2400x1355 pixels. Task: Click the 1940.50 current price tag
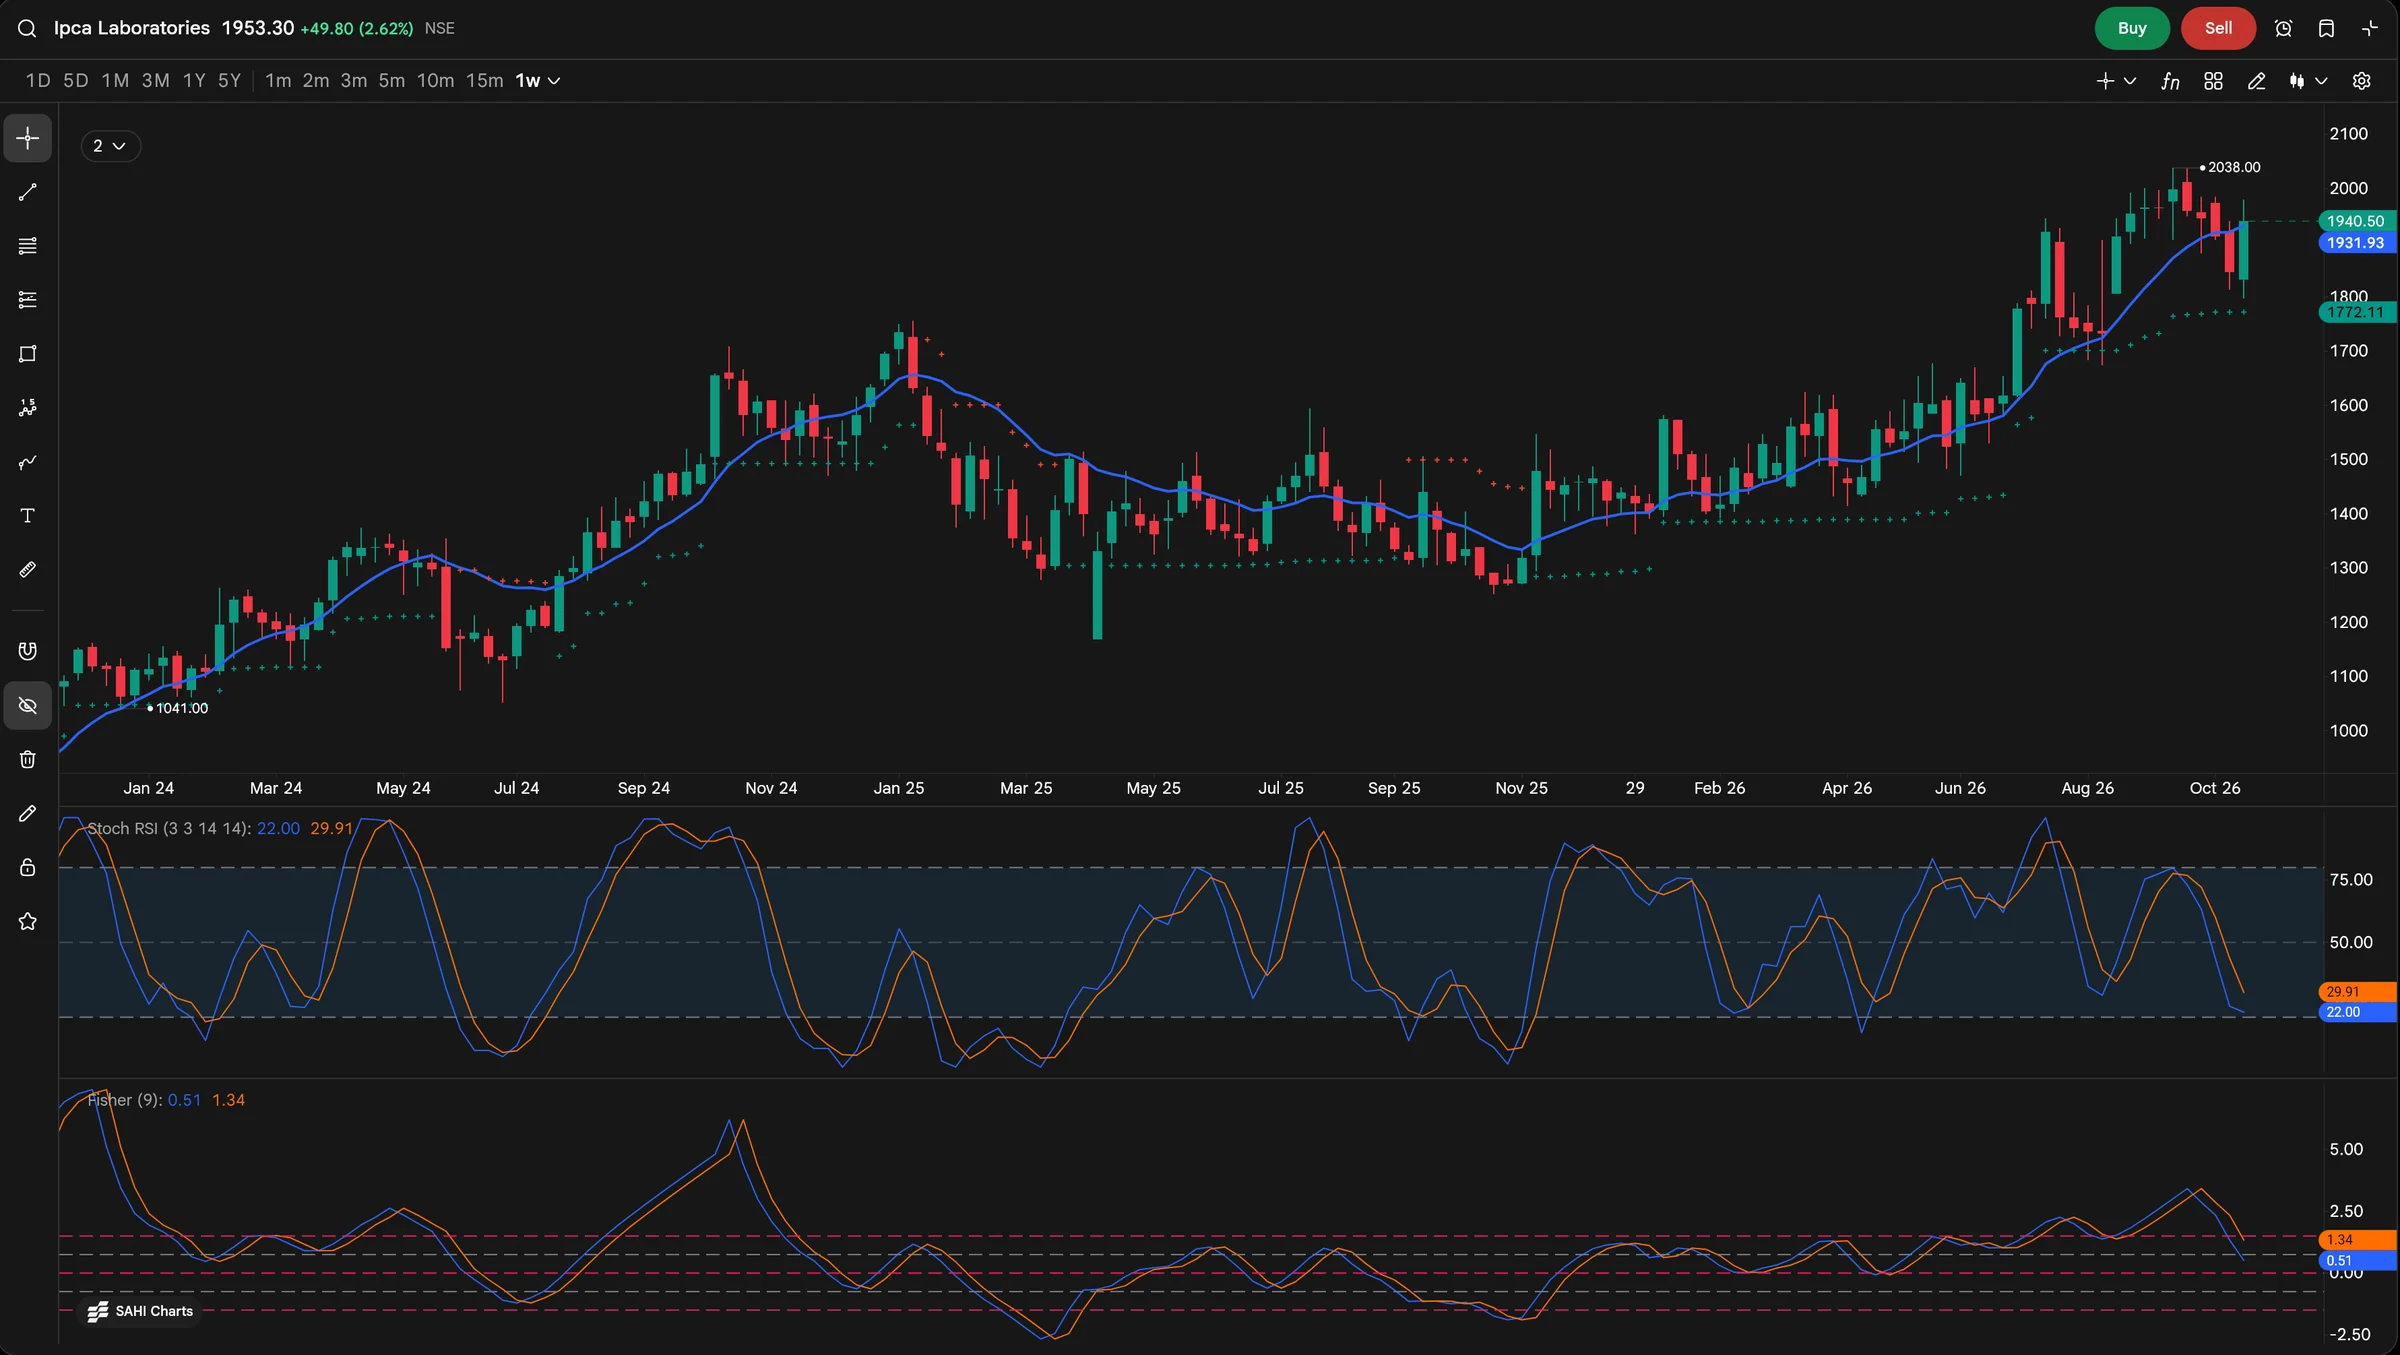(2356, 221)
